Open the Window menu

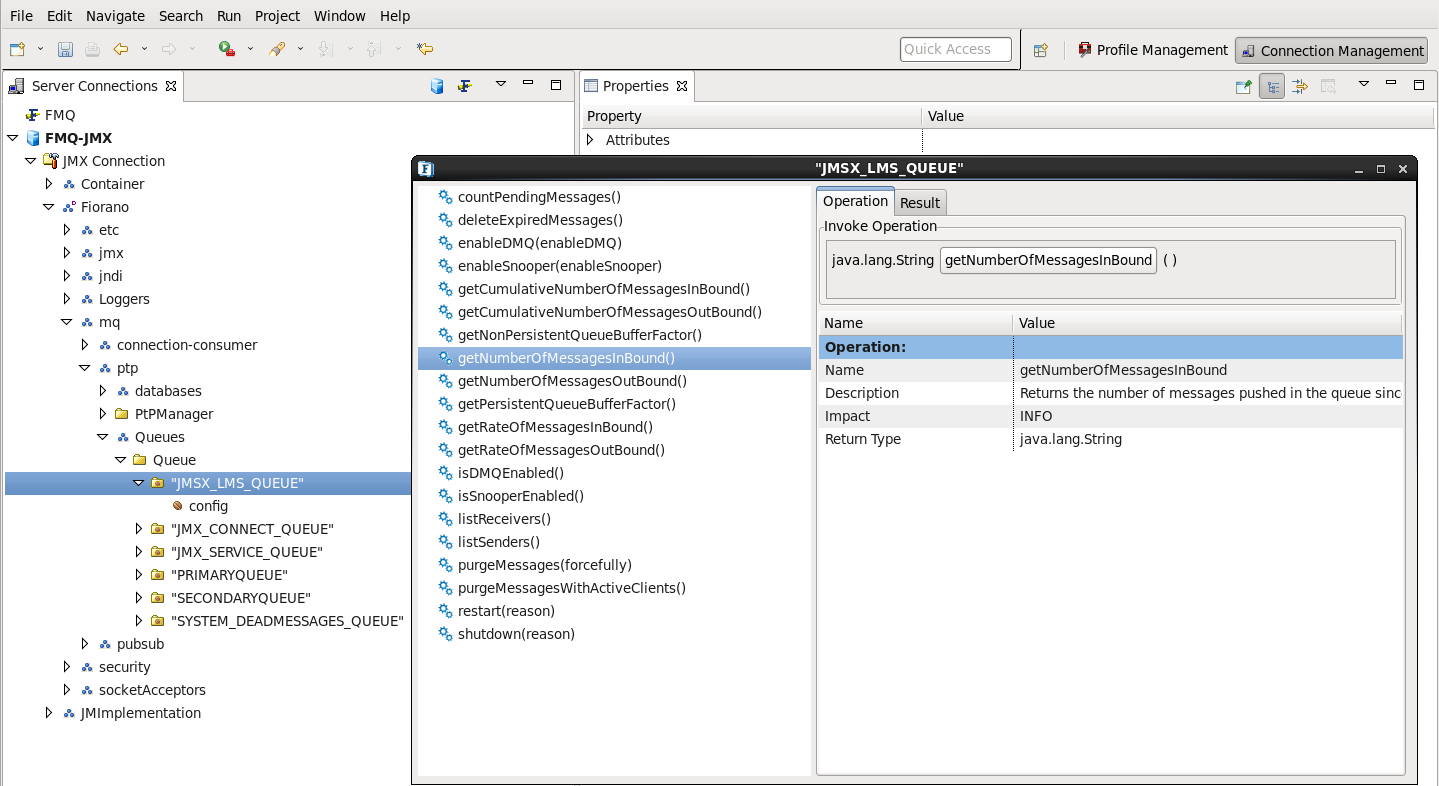click(339, 16)
